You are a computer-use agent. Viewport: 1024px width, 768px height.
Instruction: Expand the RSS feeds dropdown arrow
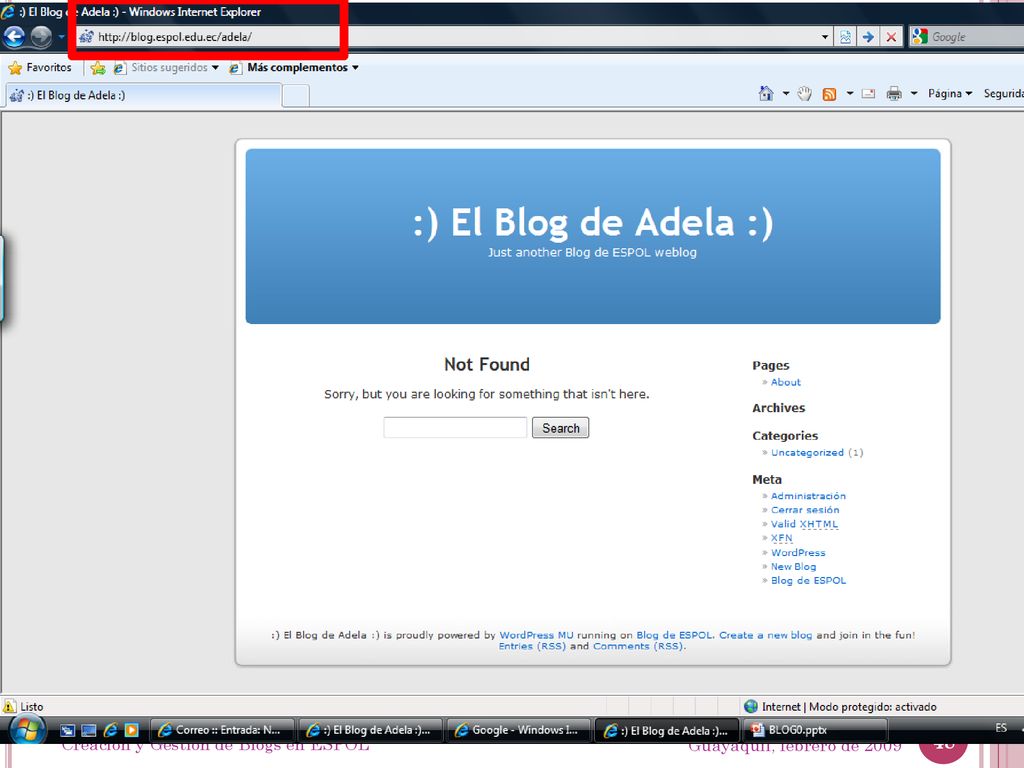850,93
